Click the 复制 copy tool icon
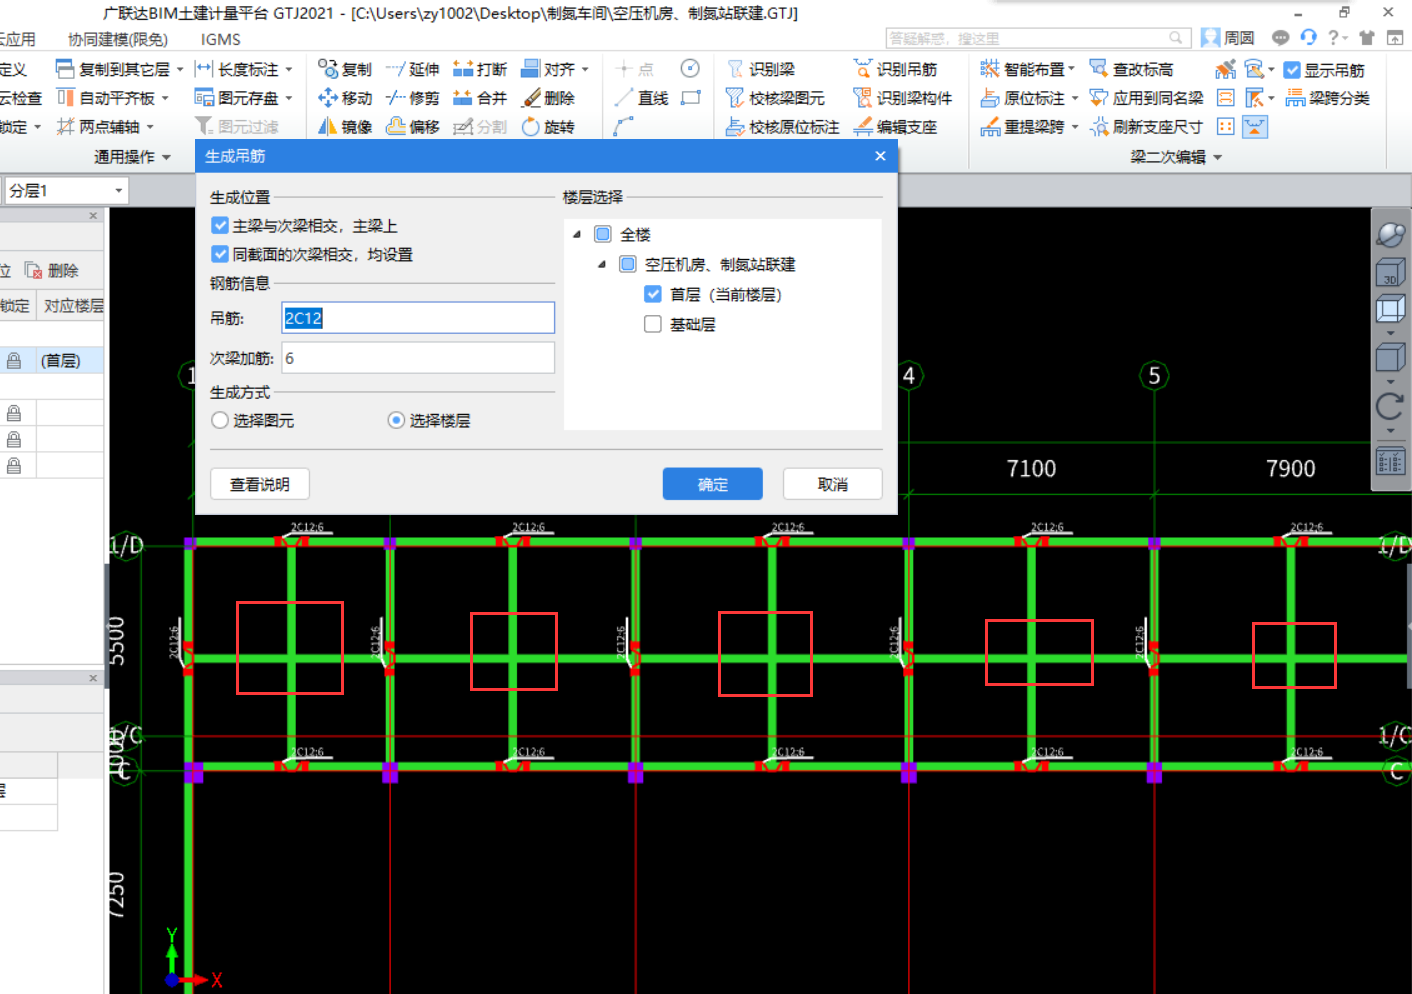Viewport: 1412px width, 994px height. click(327, 68)
